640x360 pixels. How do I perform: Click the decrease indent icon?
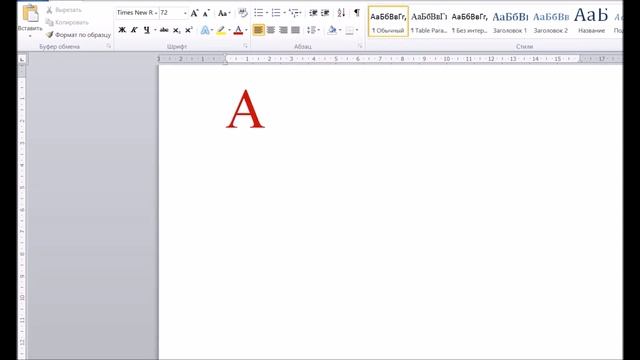point(313,13)
